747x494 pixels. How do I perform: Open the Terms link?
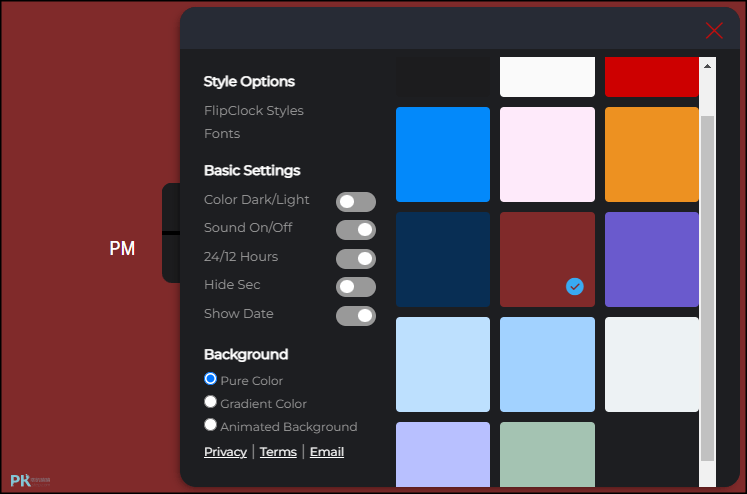tap(278, 452)
